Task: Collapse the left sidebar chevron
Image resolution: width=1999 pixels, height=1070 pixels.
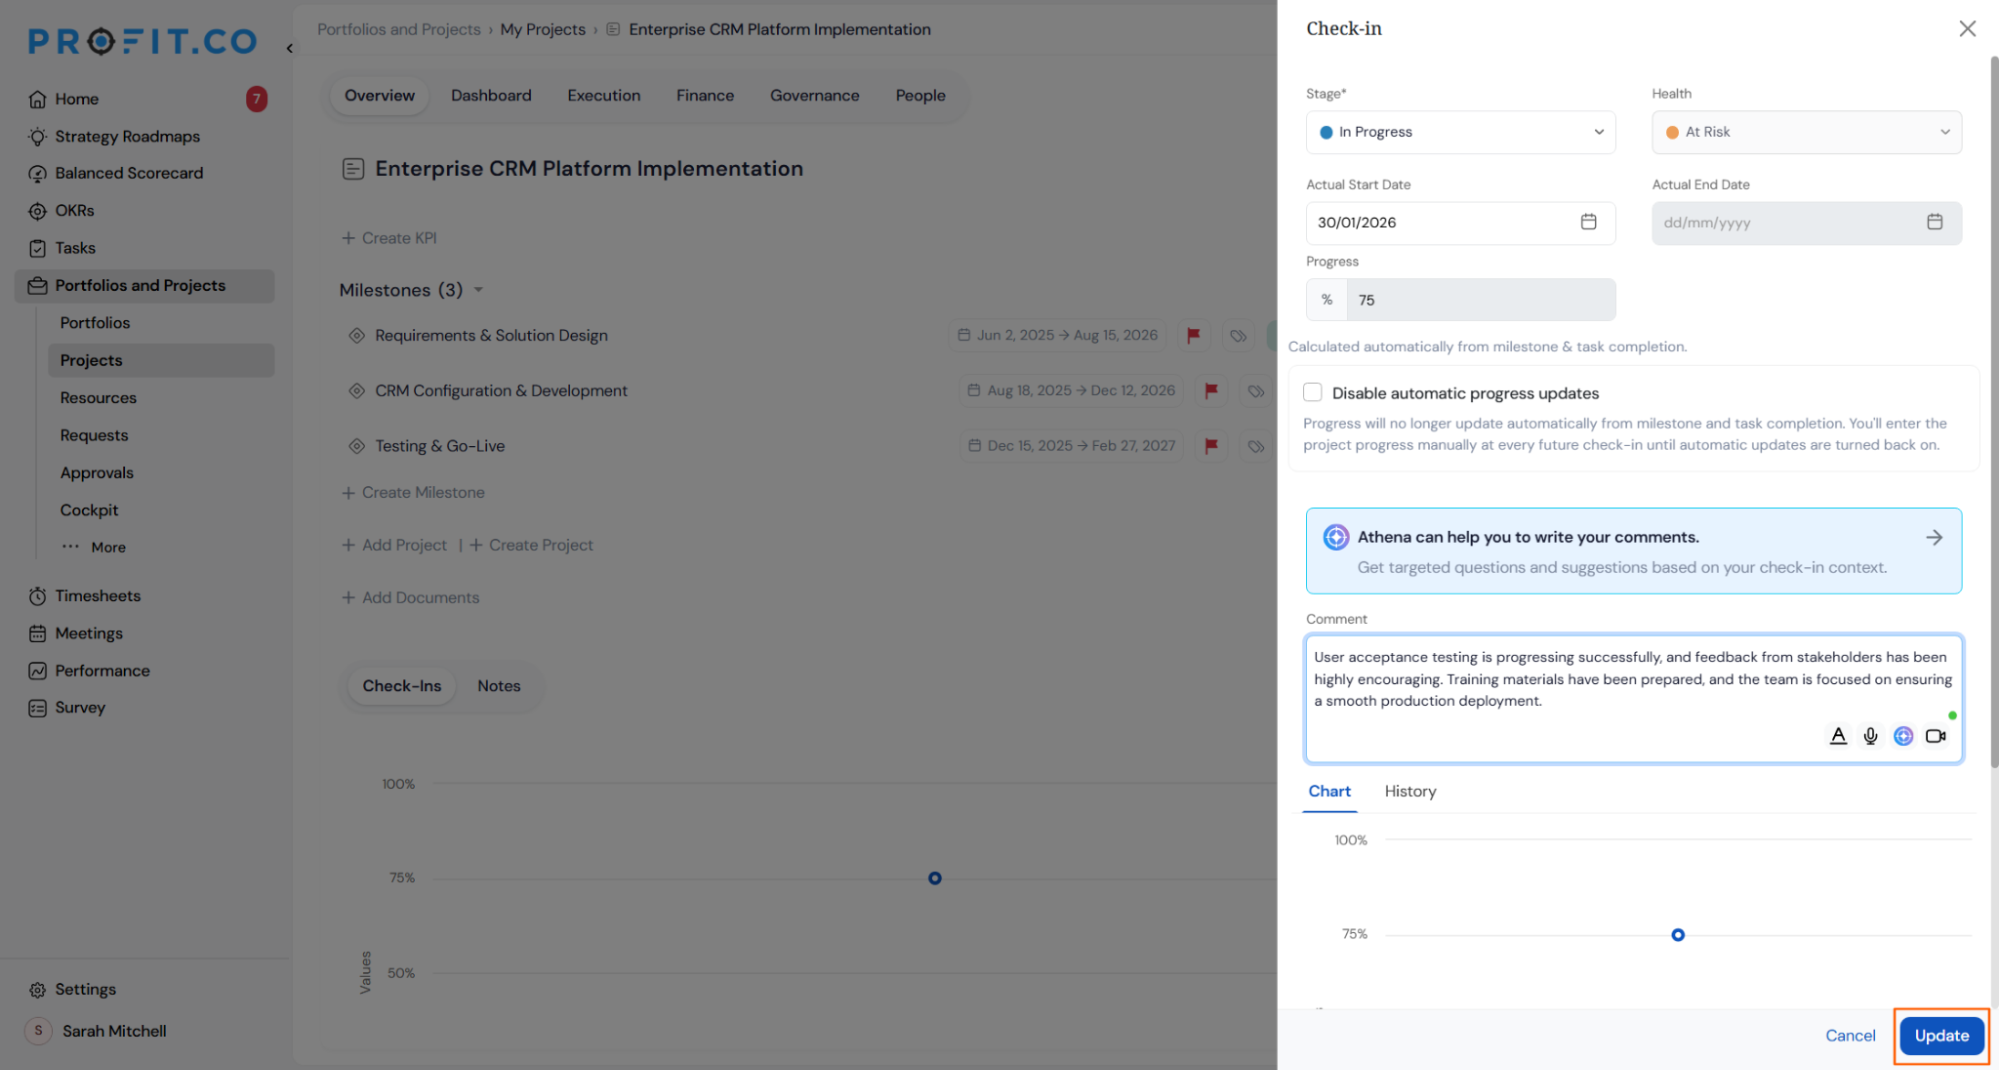Action: pos(289,48)
